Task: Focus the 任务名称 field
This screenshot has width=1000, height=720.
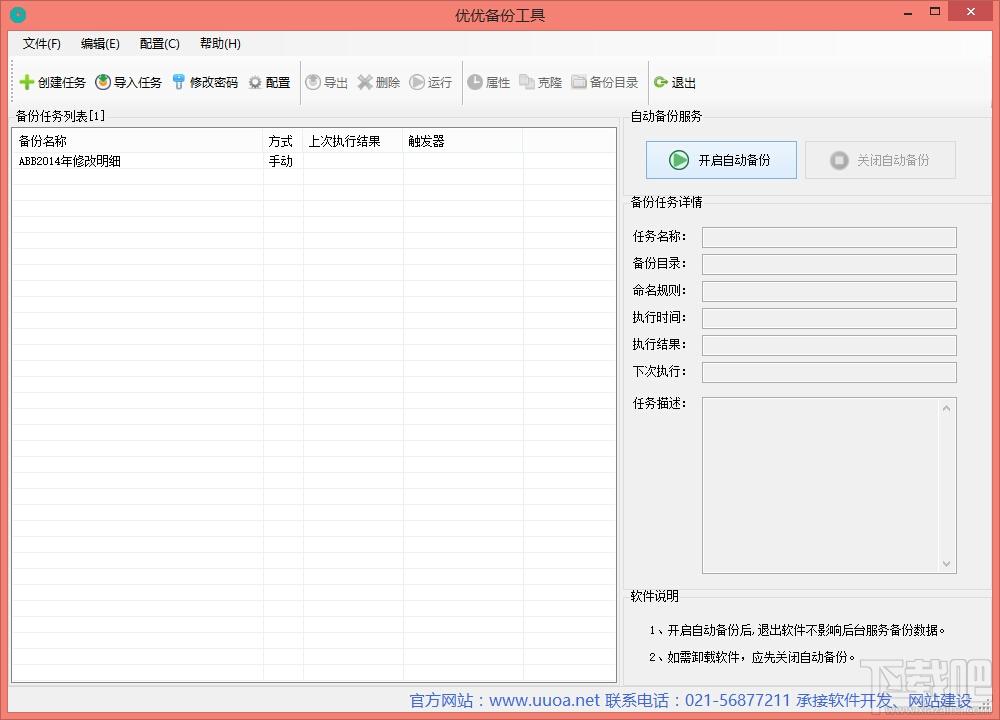Action: coord(829,237)
